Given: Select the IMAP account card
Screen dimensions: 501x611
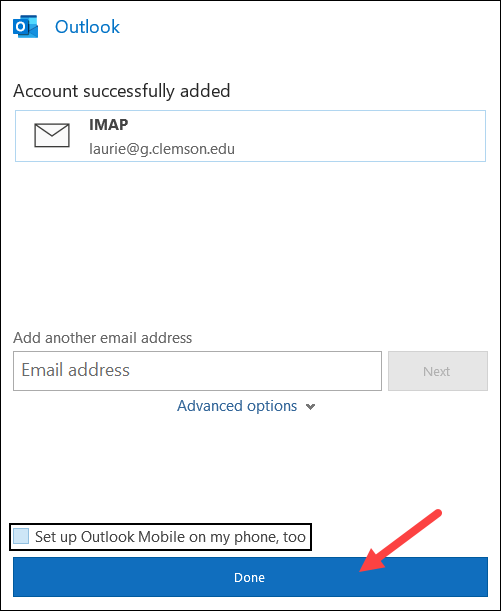Looking at the screenshot, I should click(250, 136).
